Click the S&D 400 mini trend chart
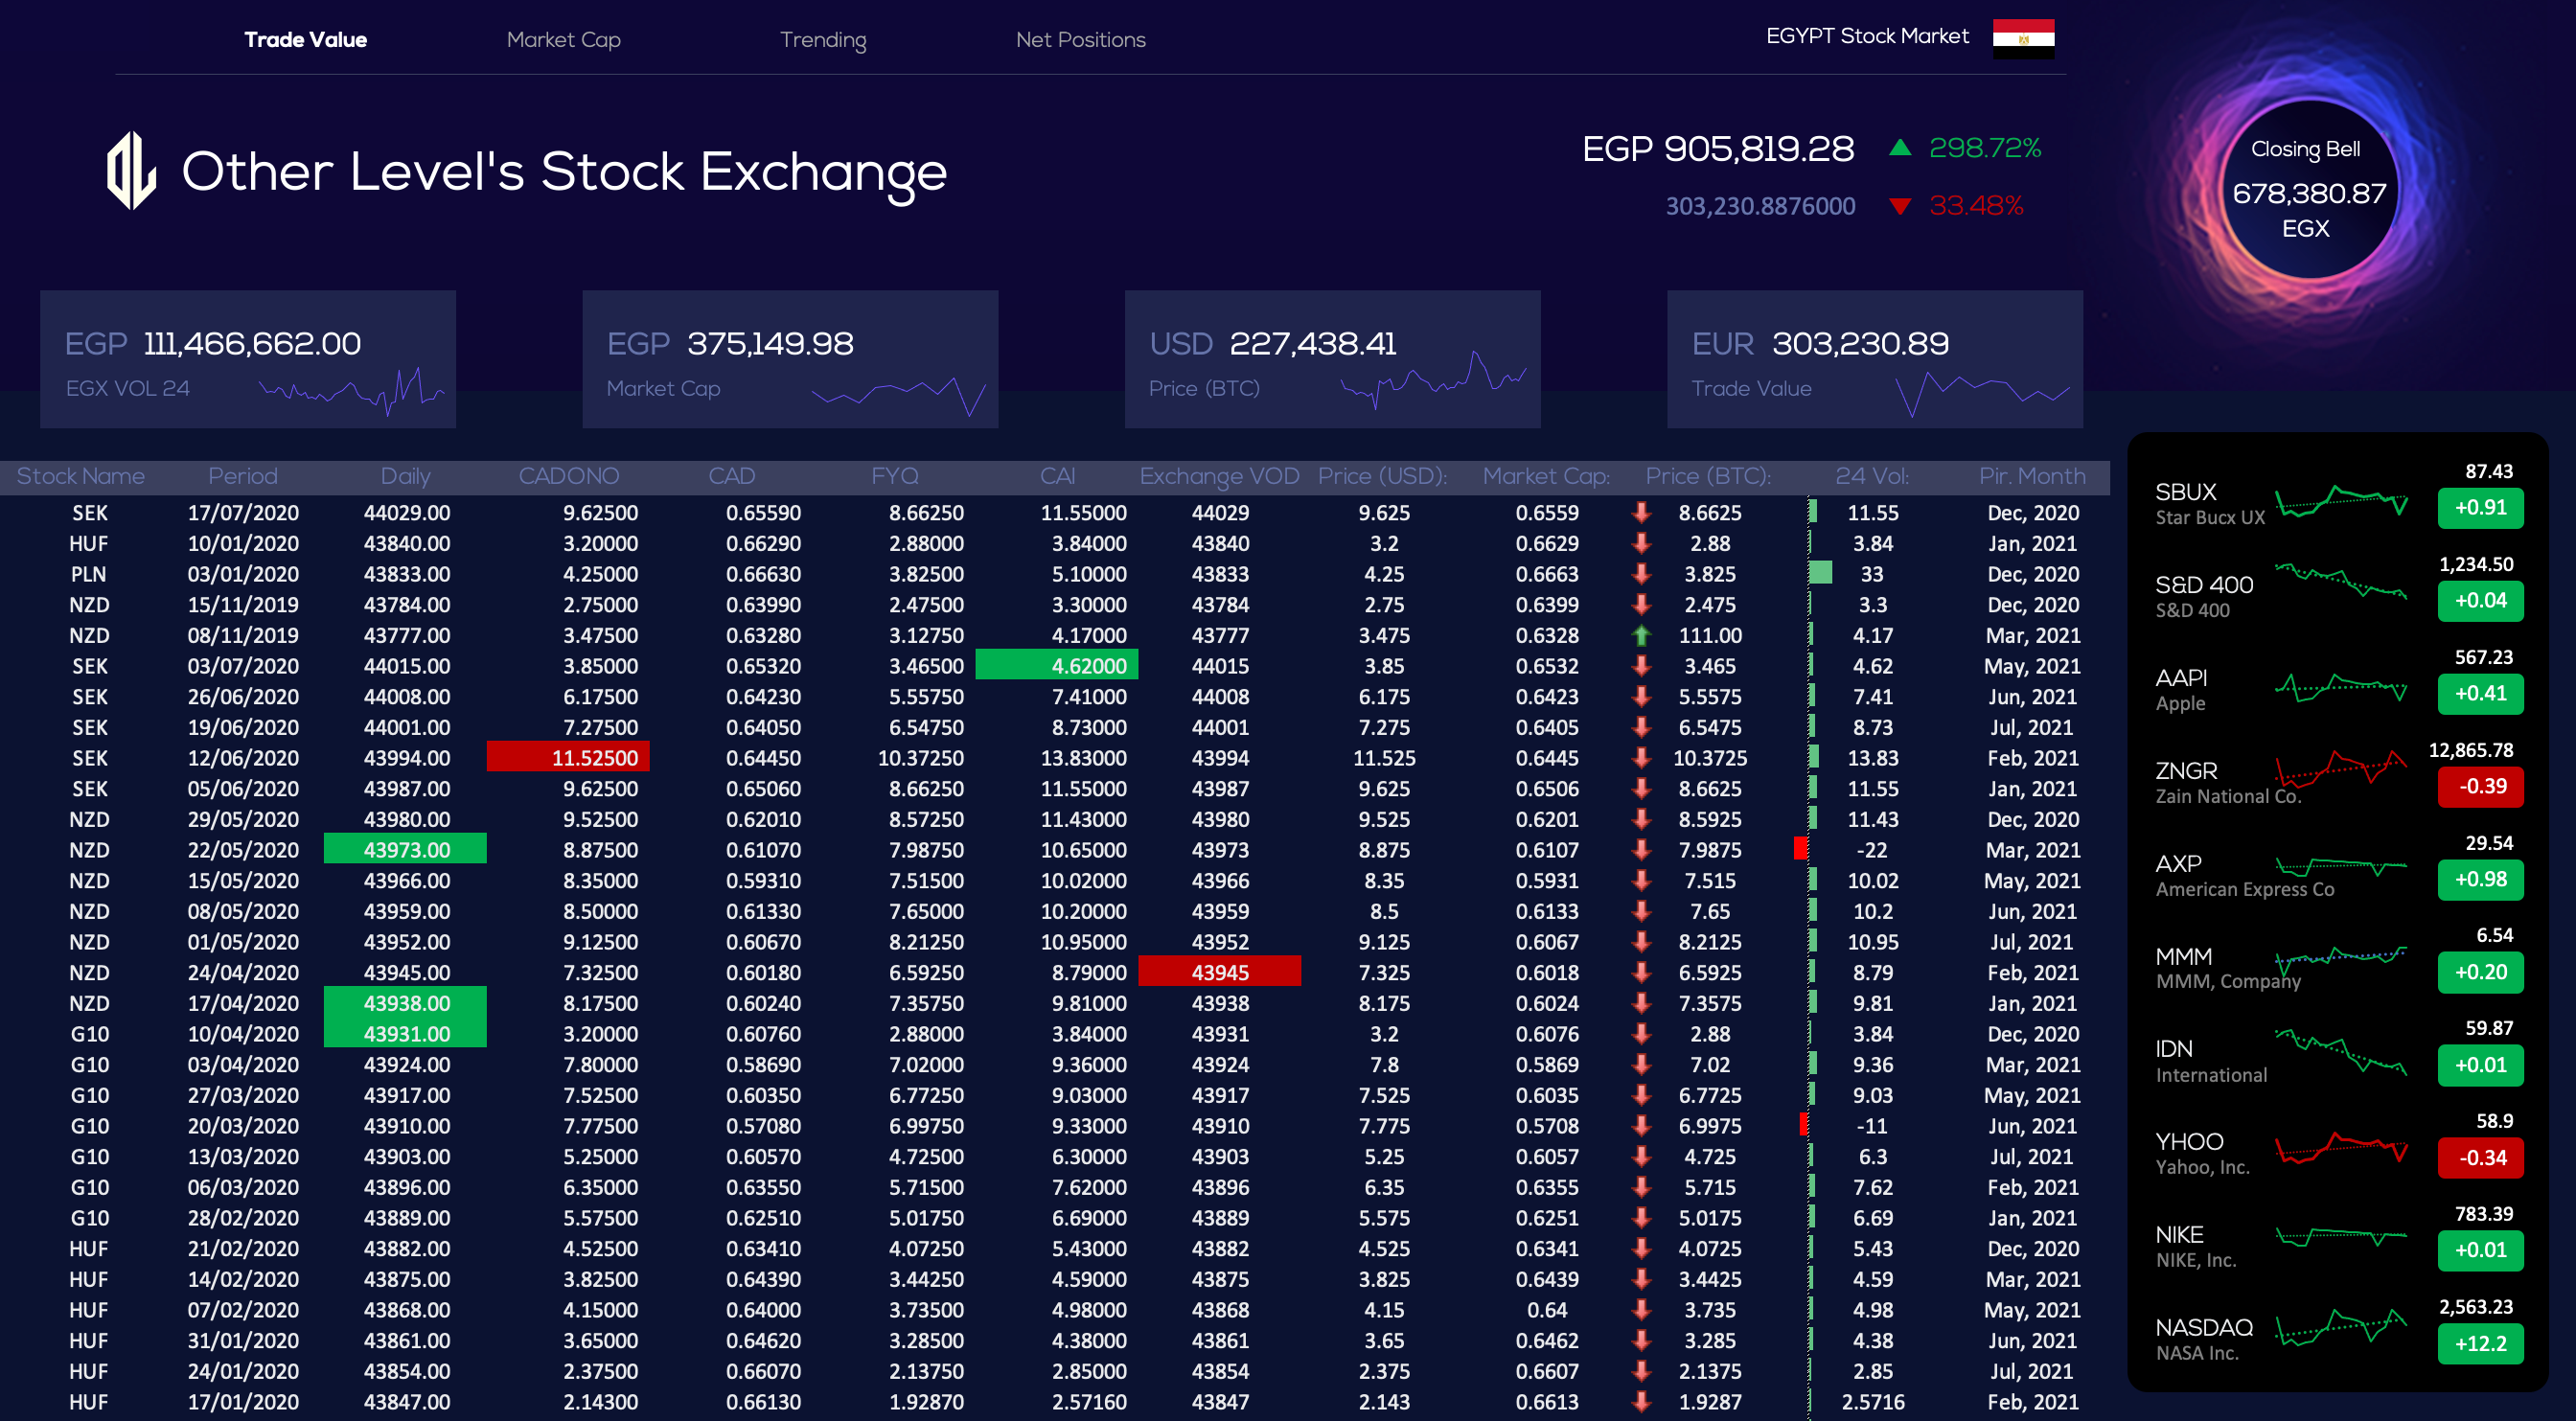 [x=2341, y=580]
